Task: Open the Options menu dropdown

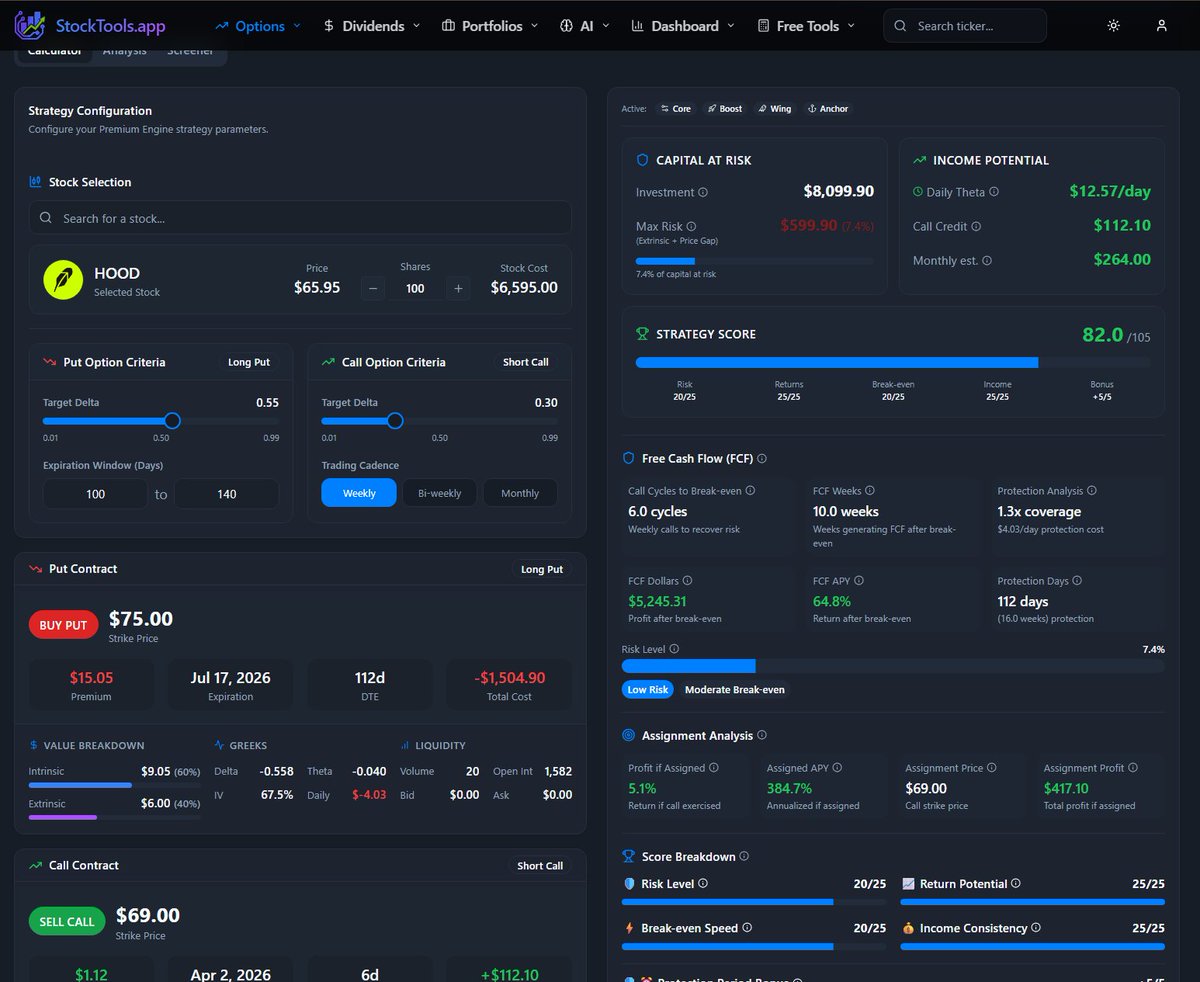Action: pyautogui.click(x=256, y=25)
